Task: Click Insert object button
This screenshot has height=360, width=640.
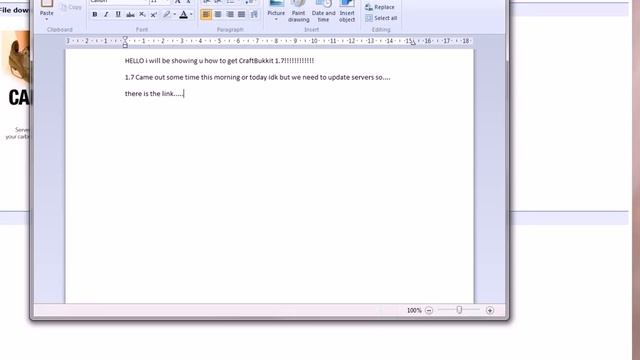Action: coord(347,11)
